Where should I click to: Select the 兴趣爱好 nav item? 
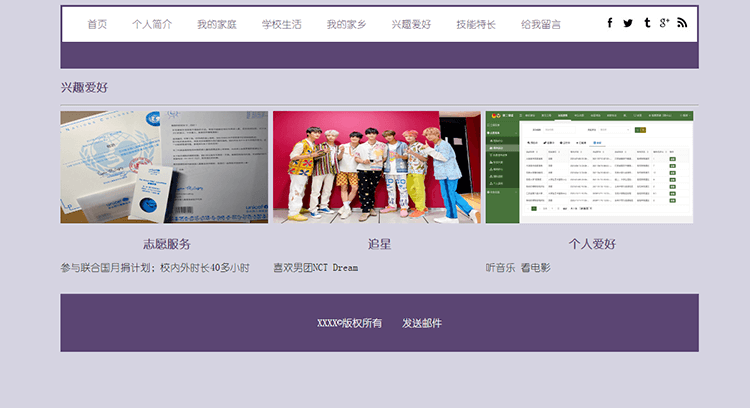(x=411, y=24)
